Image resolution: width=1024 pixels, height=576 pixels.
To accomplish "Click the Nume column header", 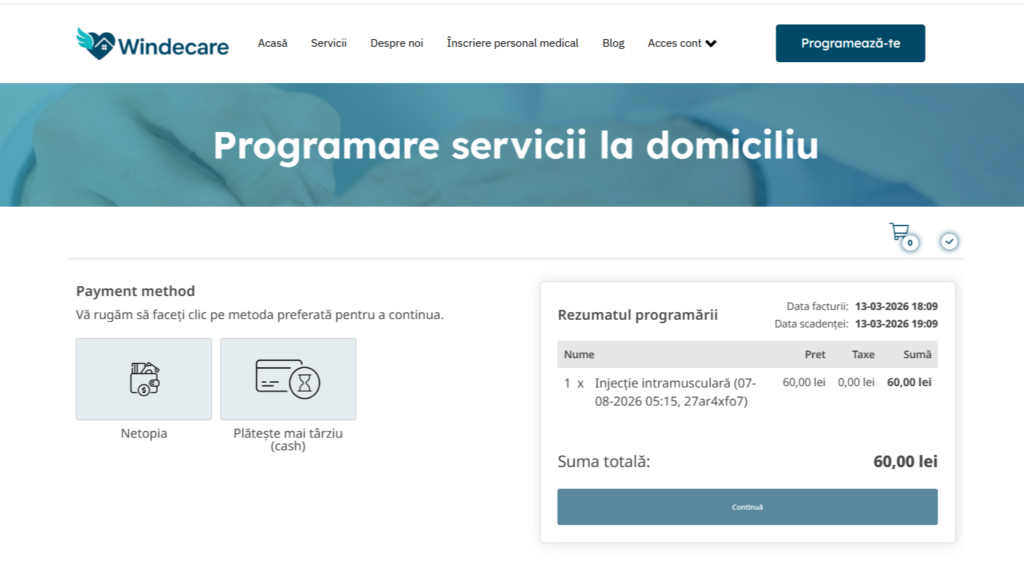I will 579,354.
